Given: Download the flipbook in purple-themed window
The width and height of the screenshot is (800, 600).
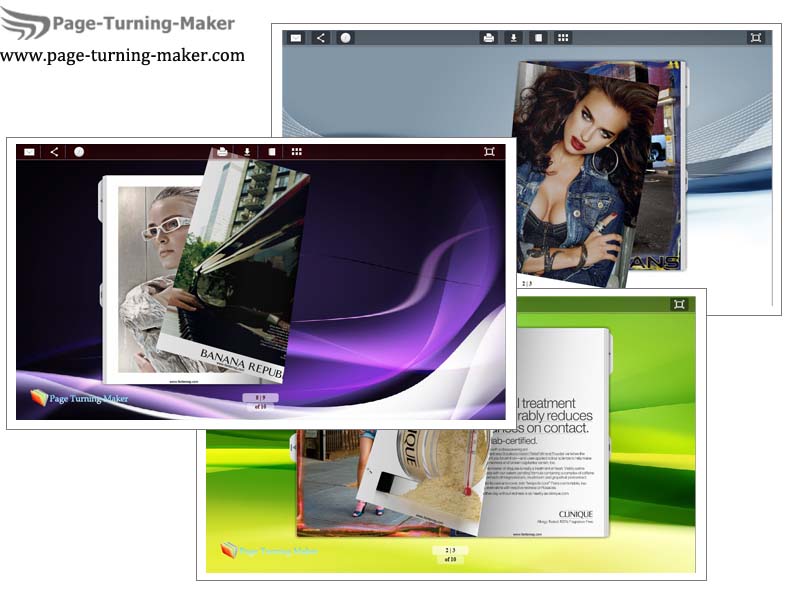Looking at the screenshot, I should tap(247, 152).
